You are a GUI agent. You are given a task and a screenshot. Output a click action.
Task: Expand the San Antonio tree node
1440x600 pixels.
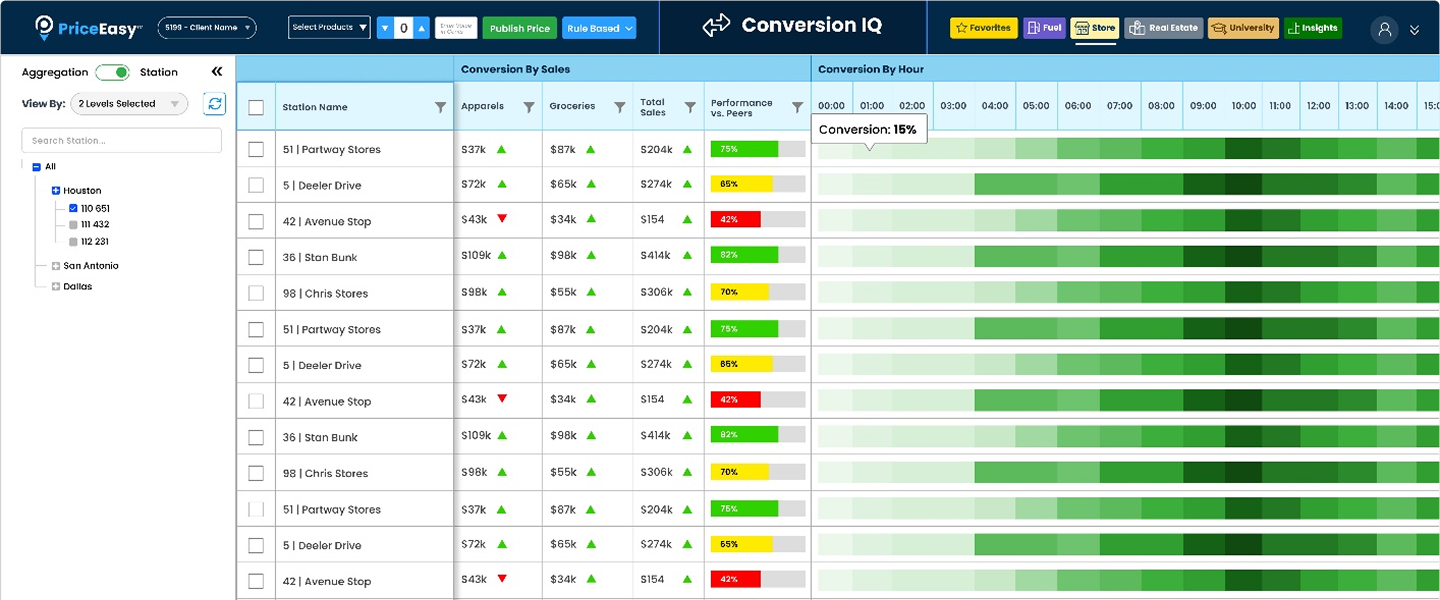tap(57, 266)
